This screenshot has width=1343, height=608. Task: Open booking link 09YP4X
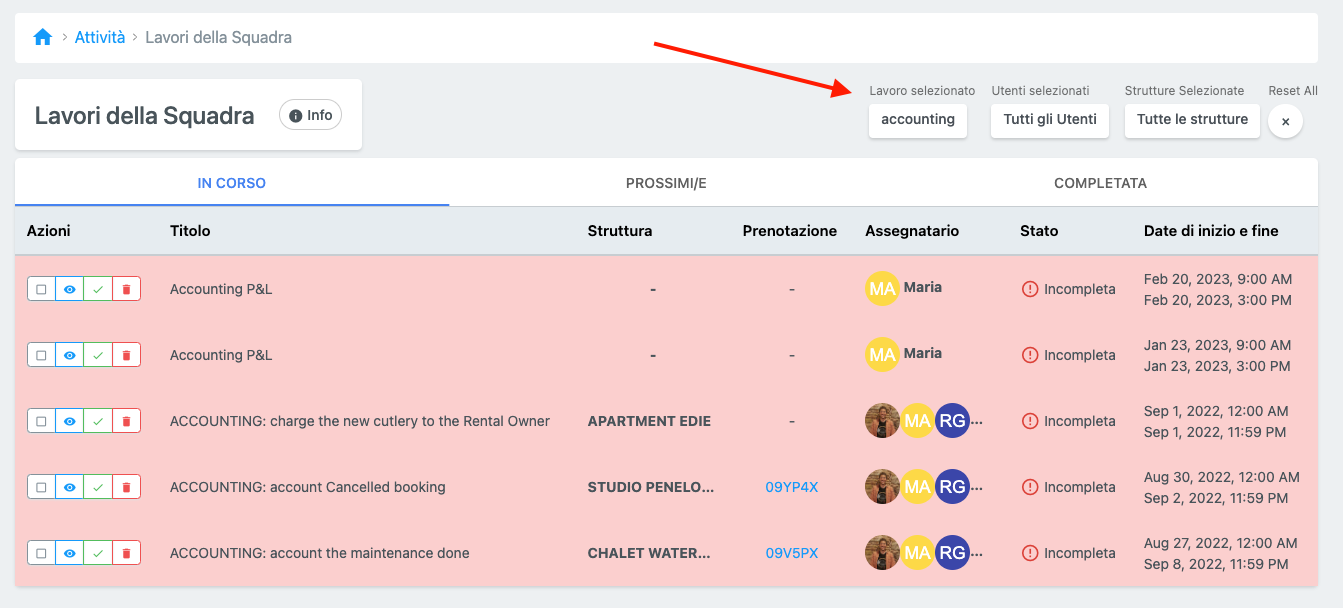(x=791, y=487)
